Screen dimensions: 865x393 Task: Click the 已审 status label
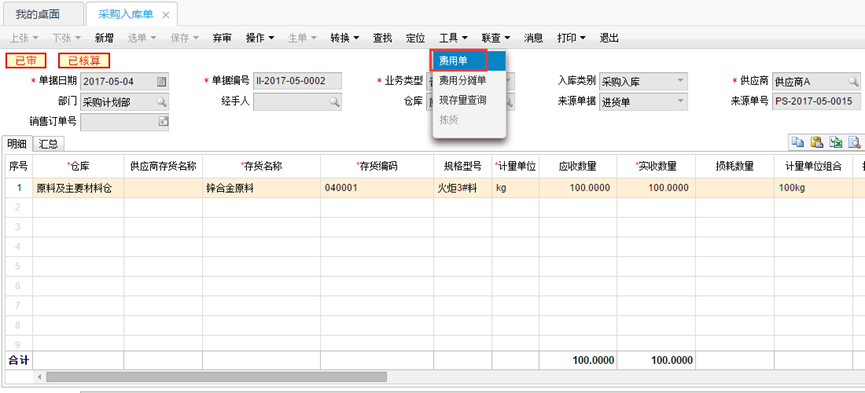tap(25, 61)
